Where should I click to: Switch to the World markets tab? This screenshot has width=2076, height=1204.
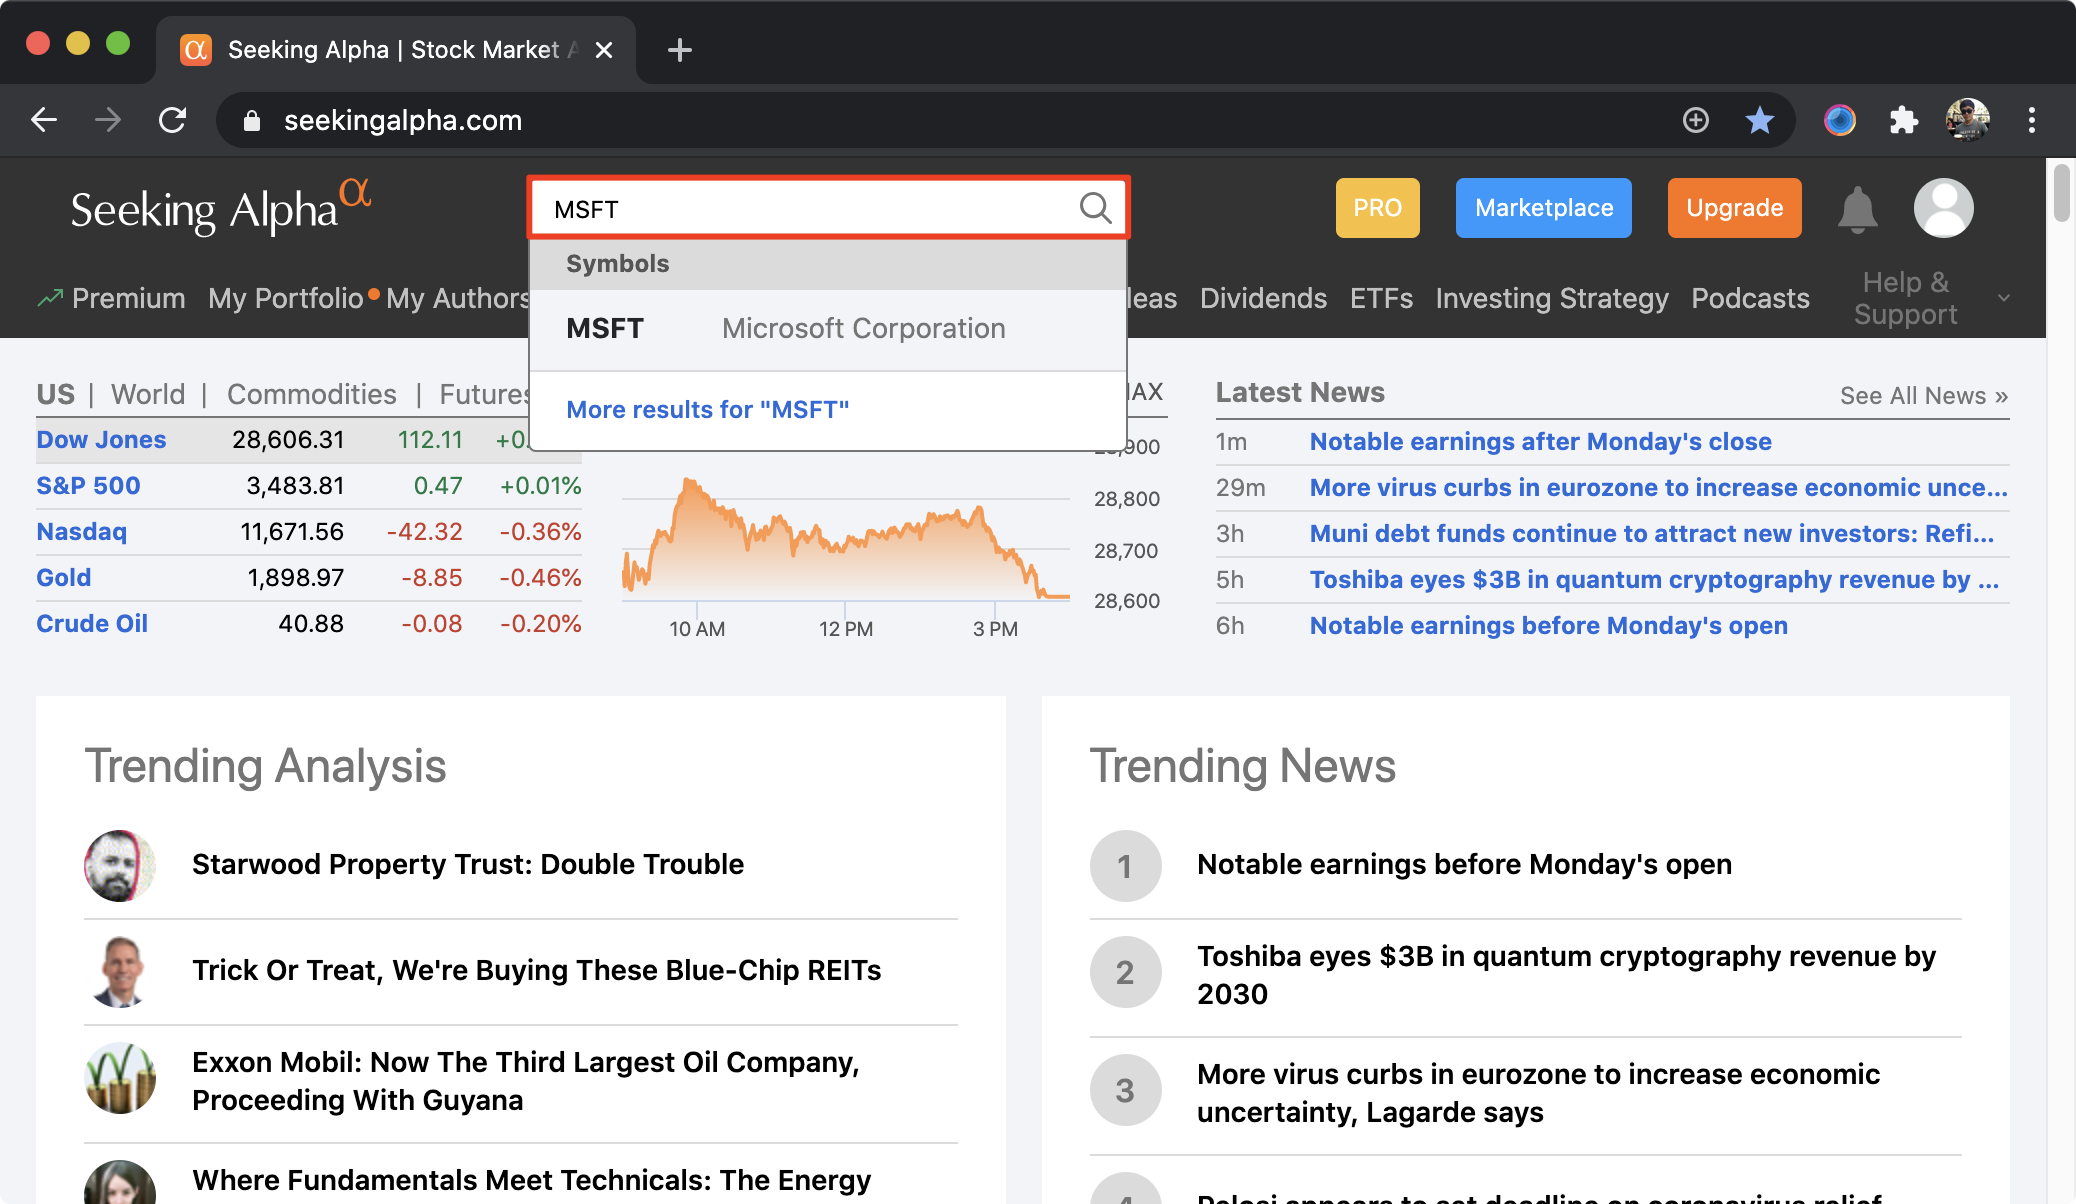[x=148, y=394]
